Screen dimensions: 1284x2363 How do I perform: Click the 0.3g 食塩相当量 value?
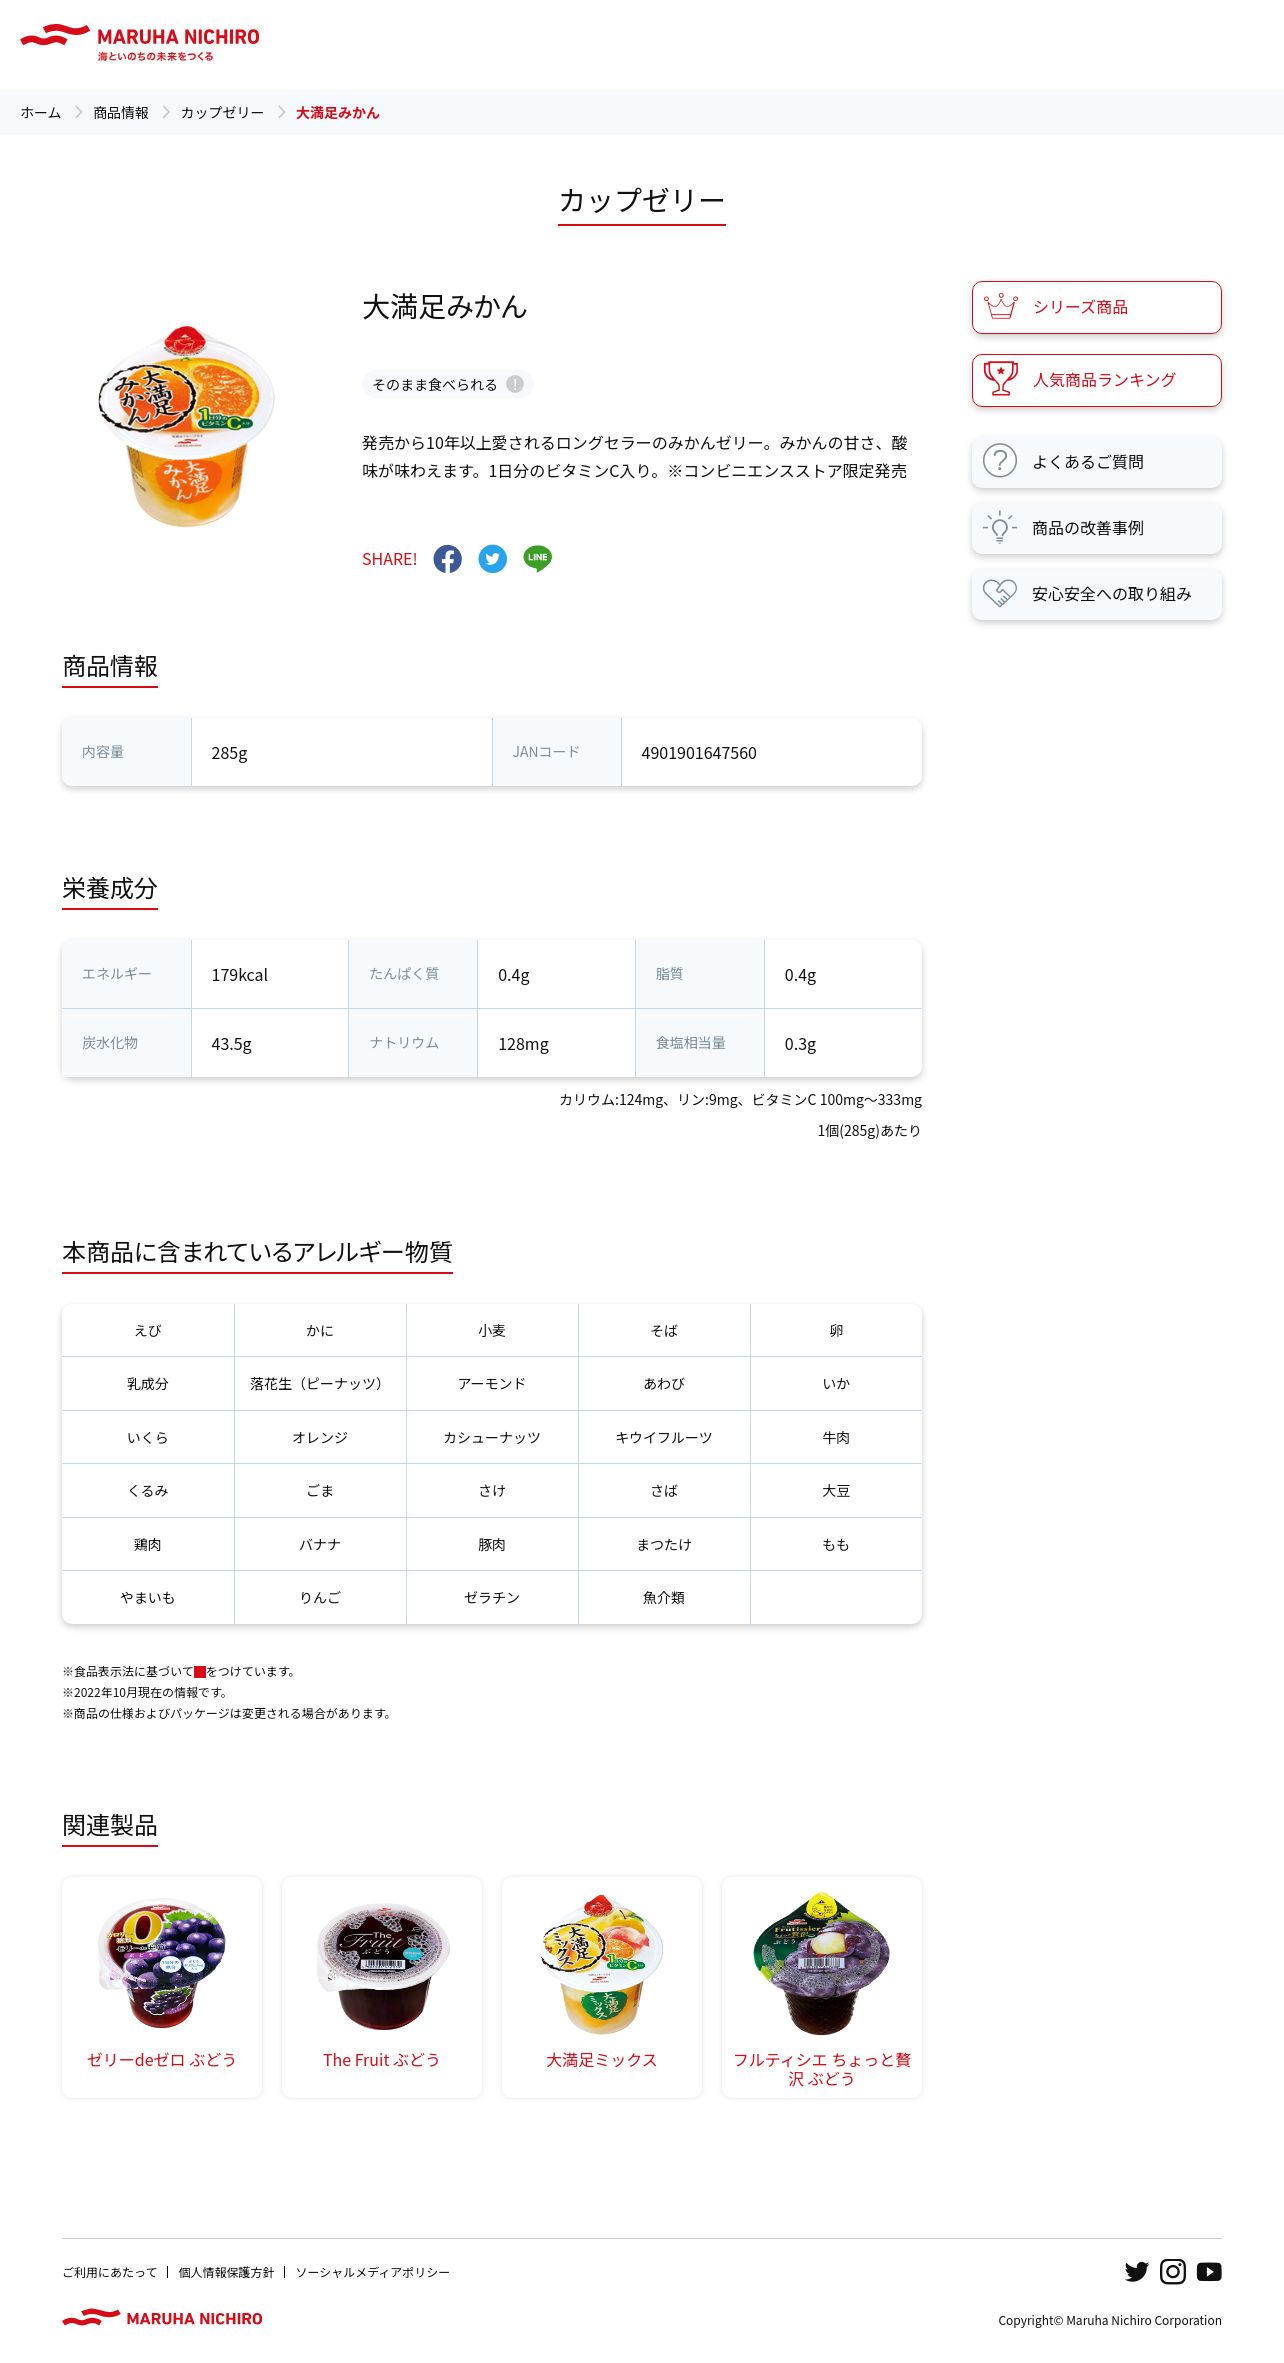coord(800,1044)
